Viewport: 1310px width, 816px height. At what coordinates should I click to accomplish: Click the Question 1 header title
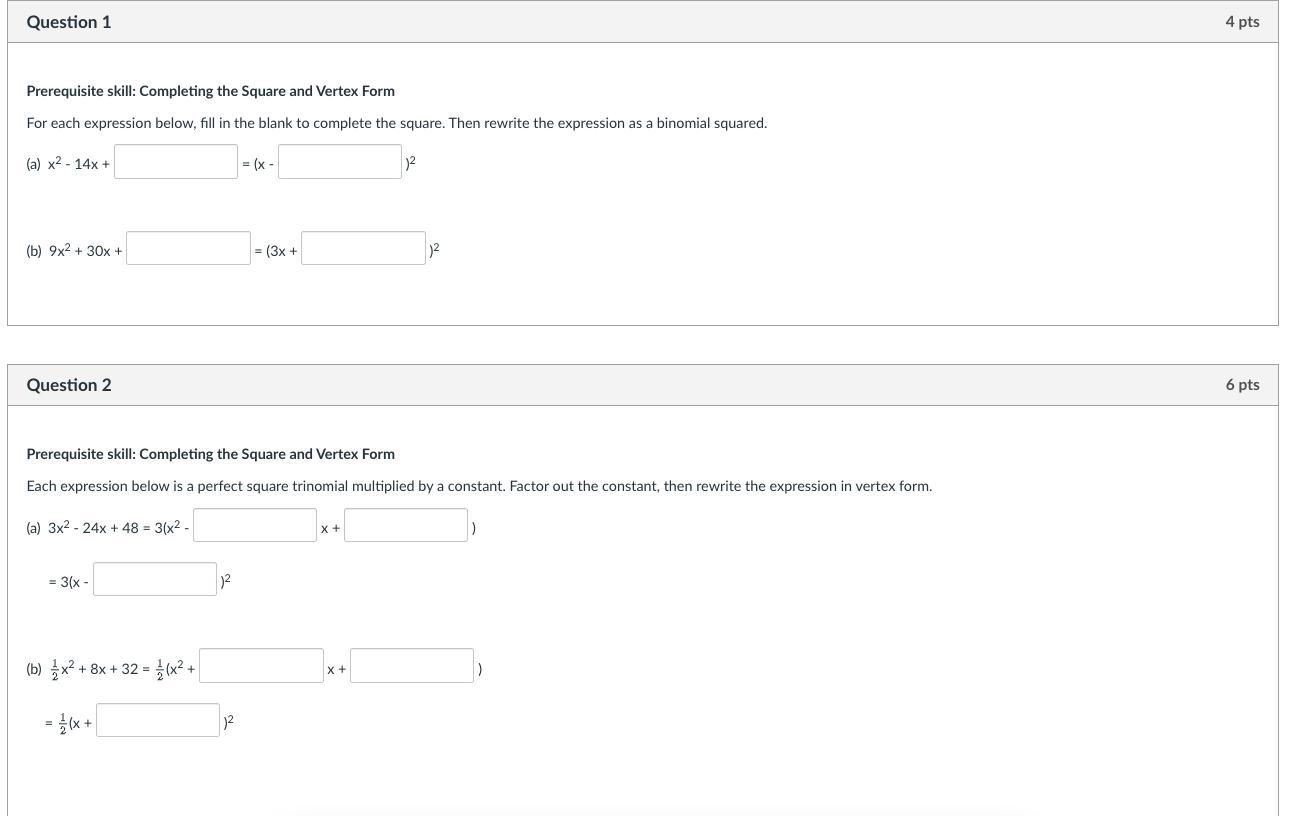[69, 22]
